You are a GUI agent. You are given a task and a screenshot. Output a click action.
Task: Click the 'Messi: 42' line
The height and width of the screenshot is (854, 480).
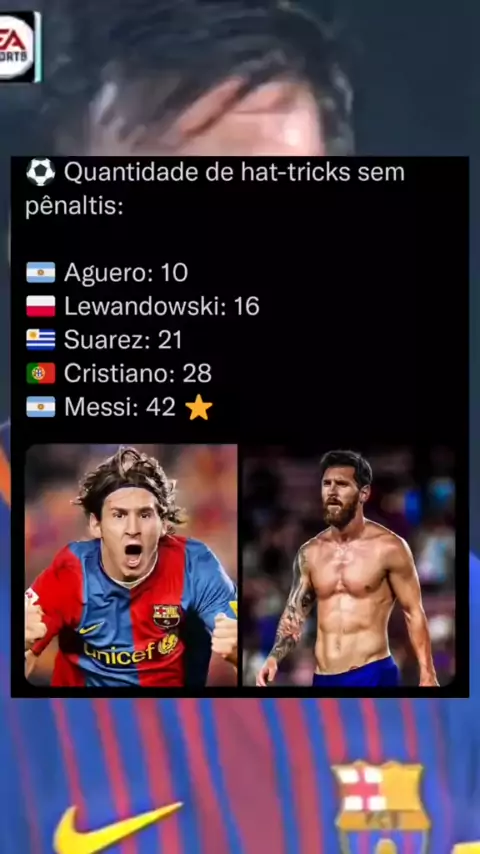click(120, 407)
